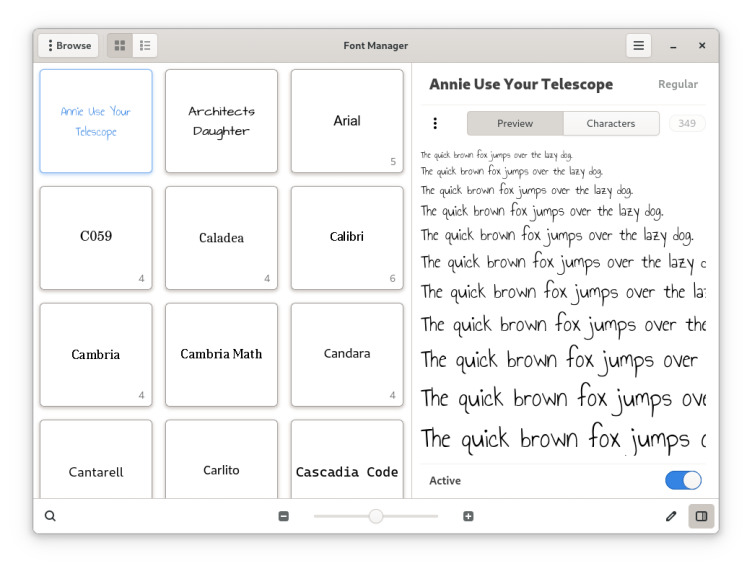
Task: Select the Preview tab
Action: [515, 124]
